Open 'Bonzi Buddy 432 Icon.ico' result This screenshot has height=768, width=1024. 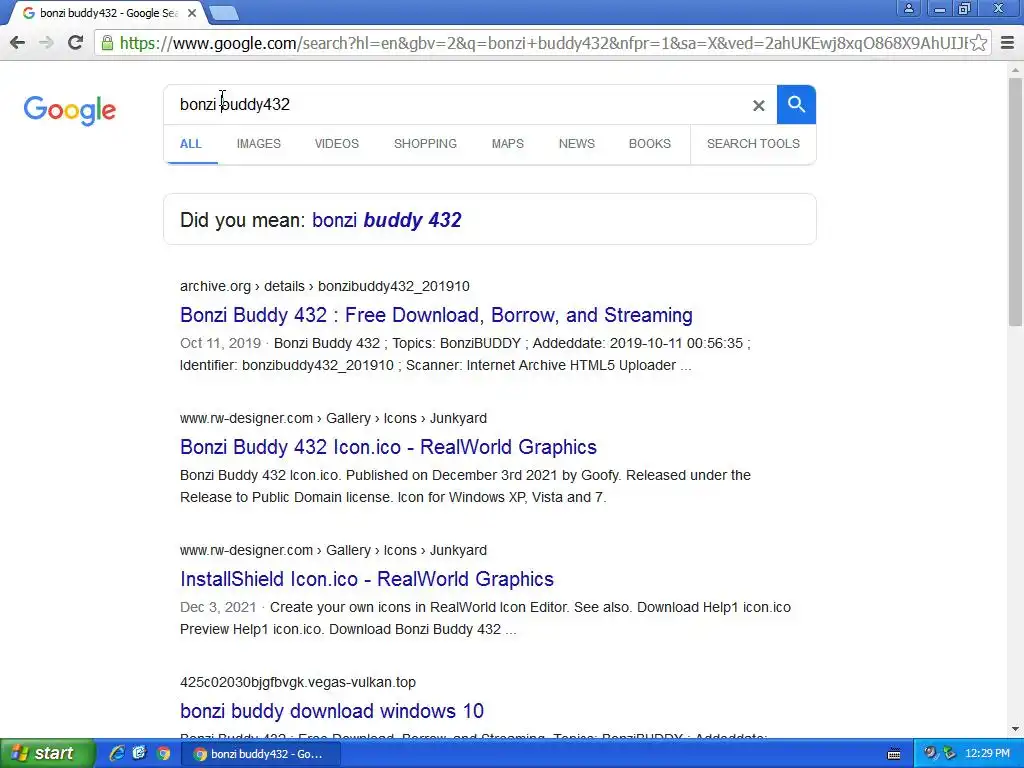(x=389, y=447)
